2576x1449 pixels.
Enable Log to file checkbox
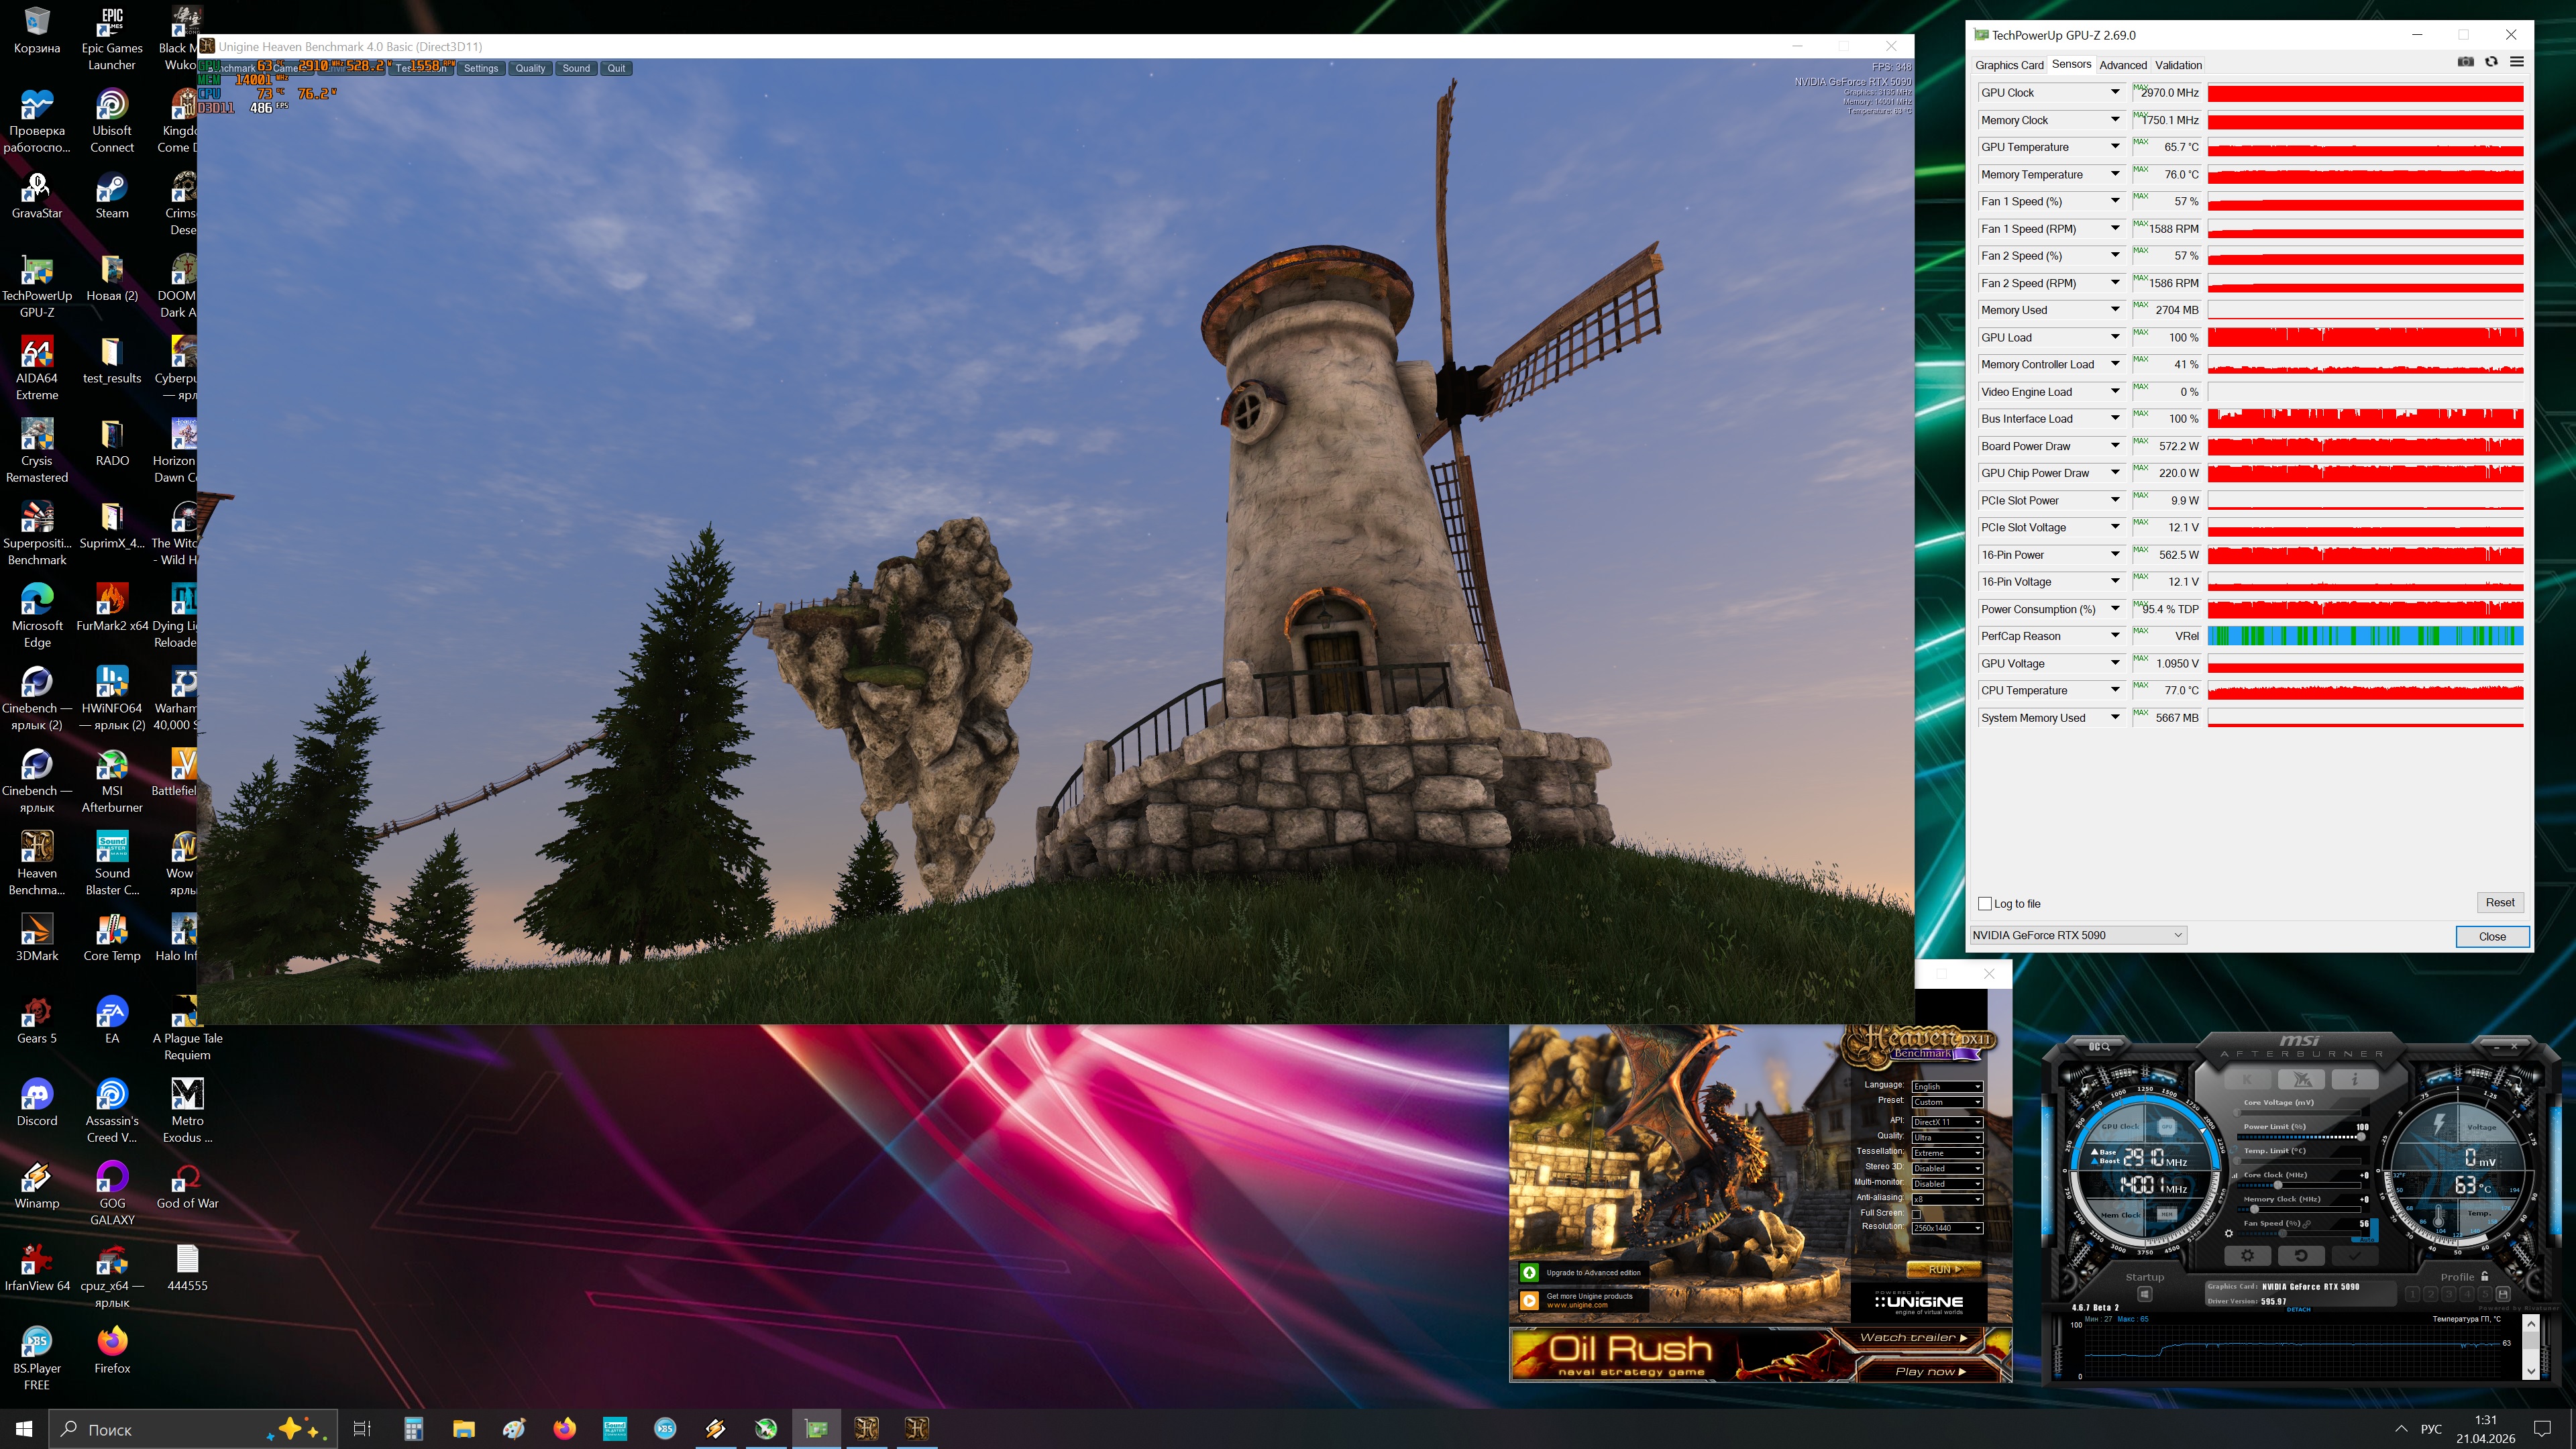pos(1985,903)
